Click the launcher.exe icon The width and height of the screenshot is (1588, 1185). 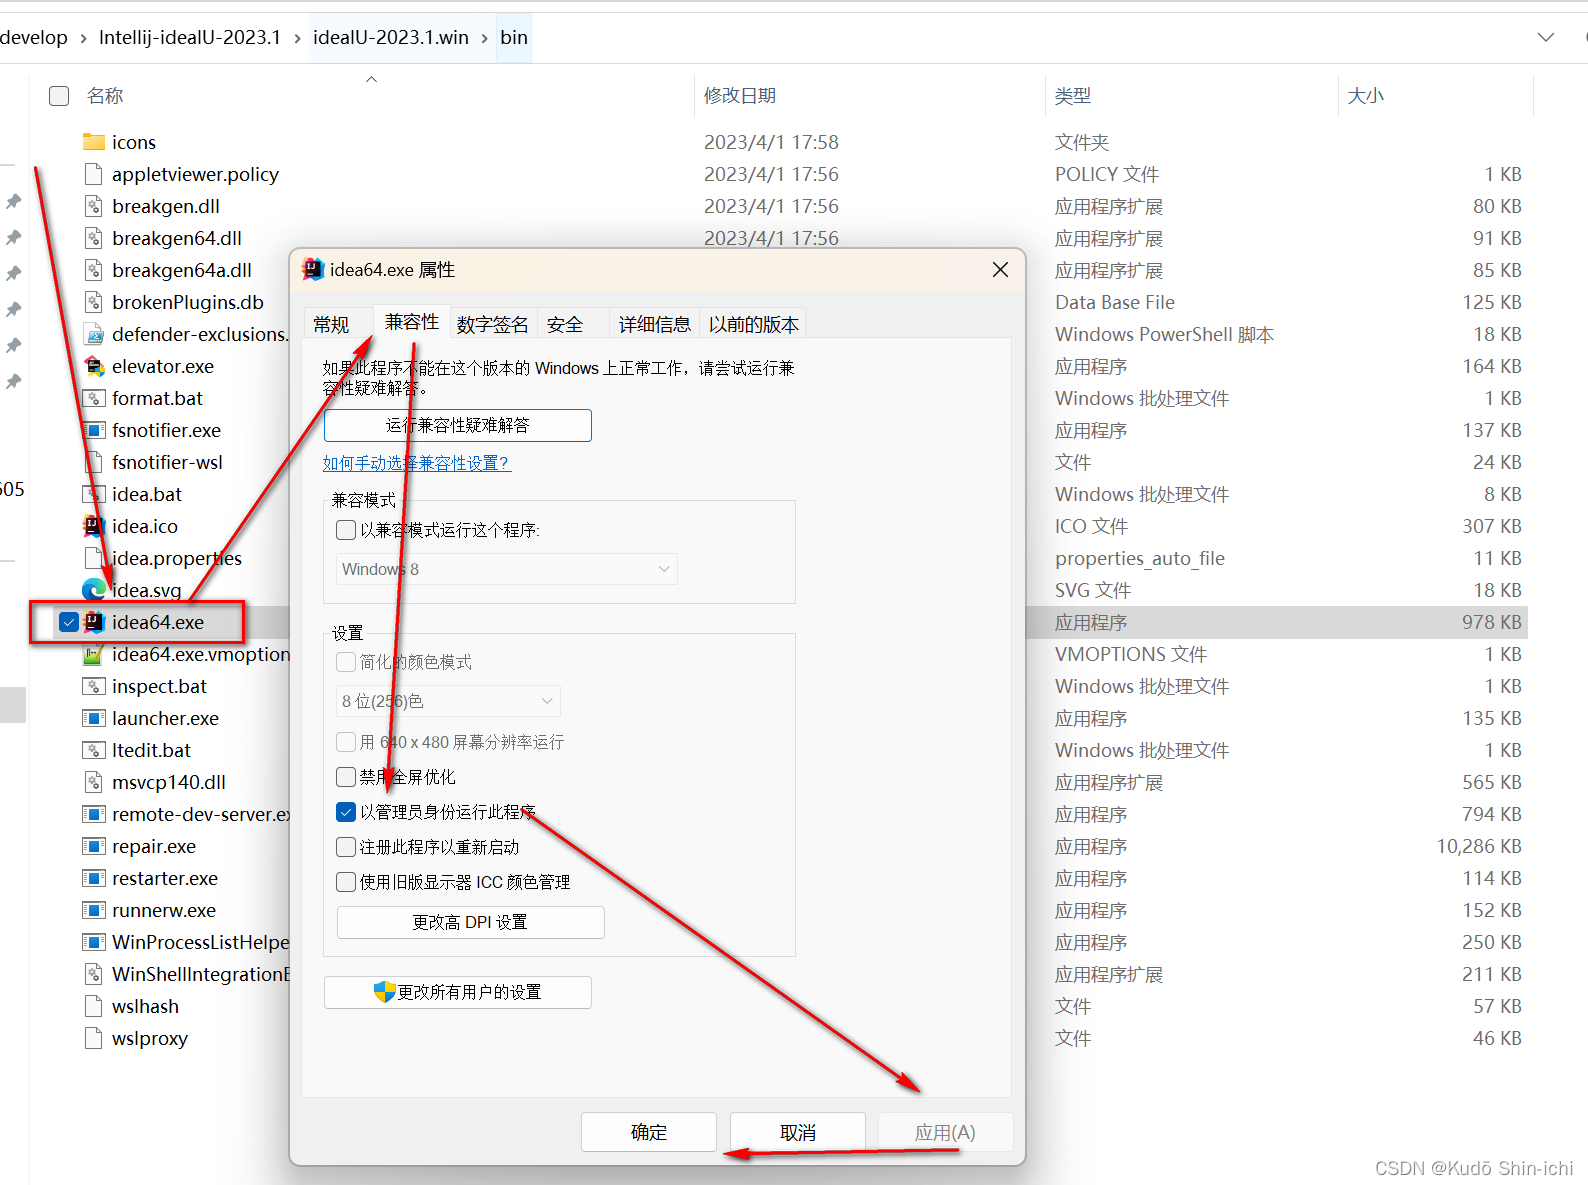coord(94,718)
